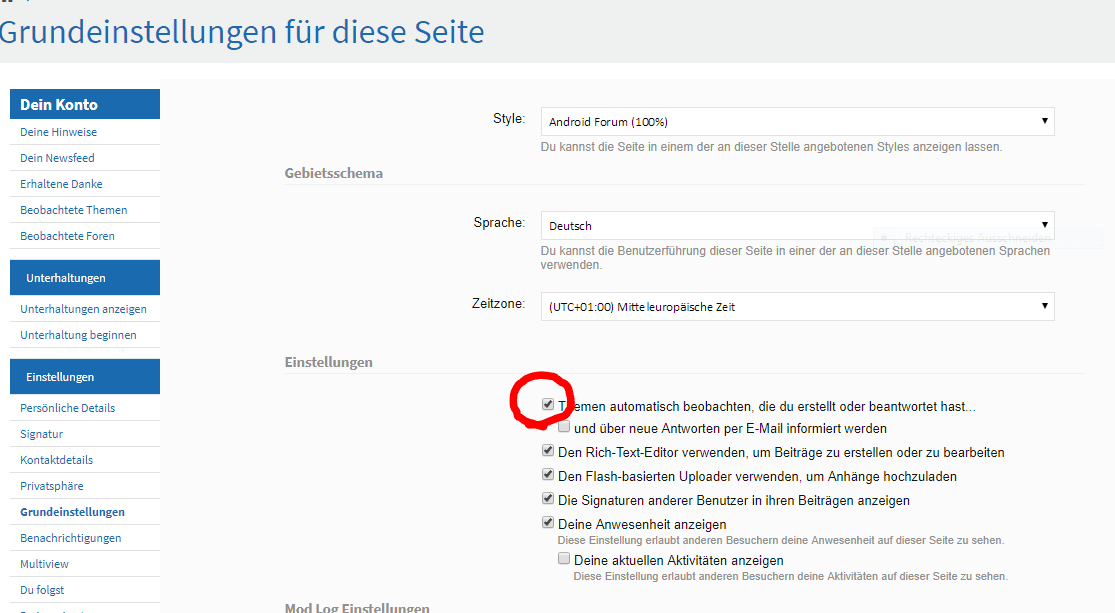The image size is (1115, 613).
Task: Select Privatsphäre in the sidebar
Action: pos(51,486)
